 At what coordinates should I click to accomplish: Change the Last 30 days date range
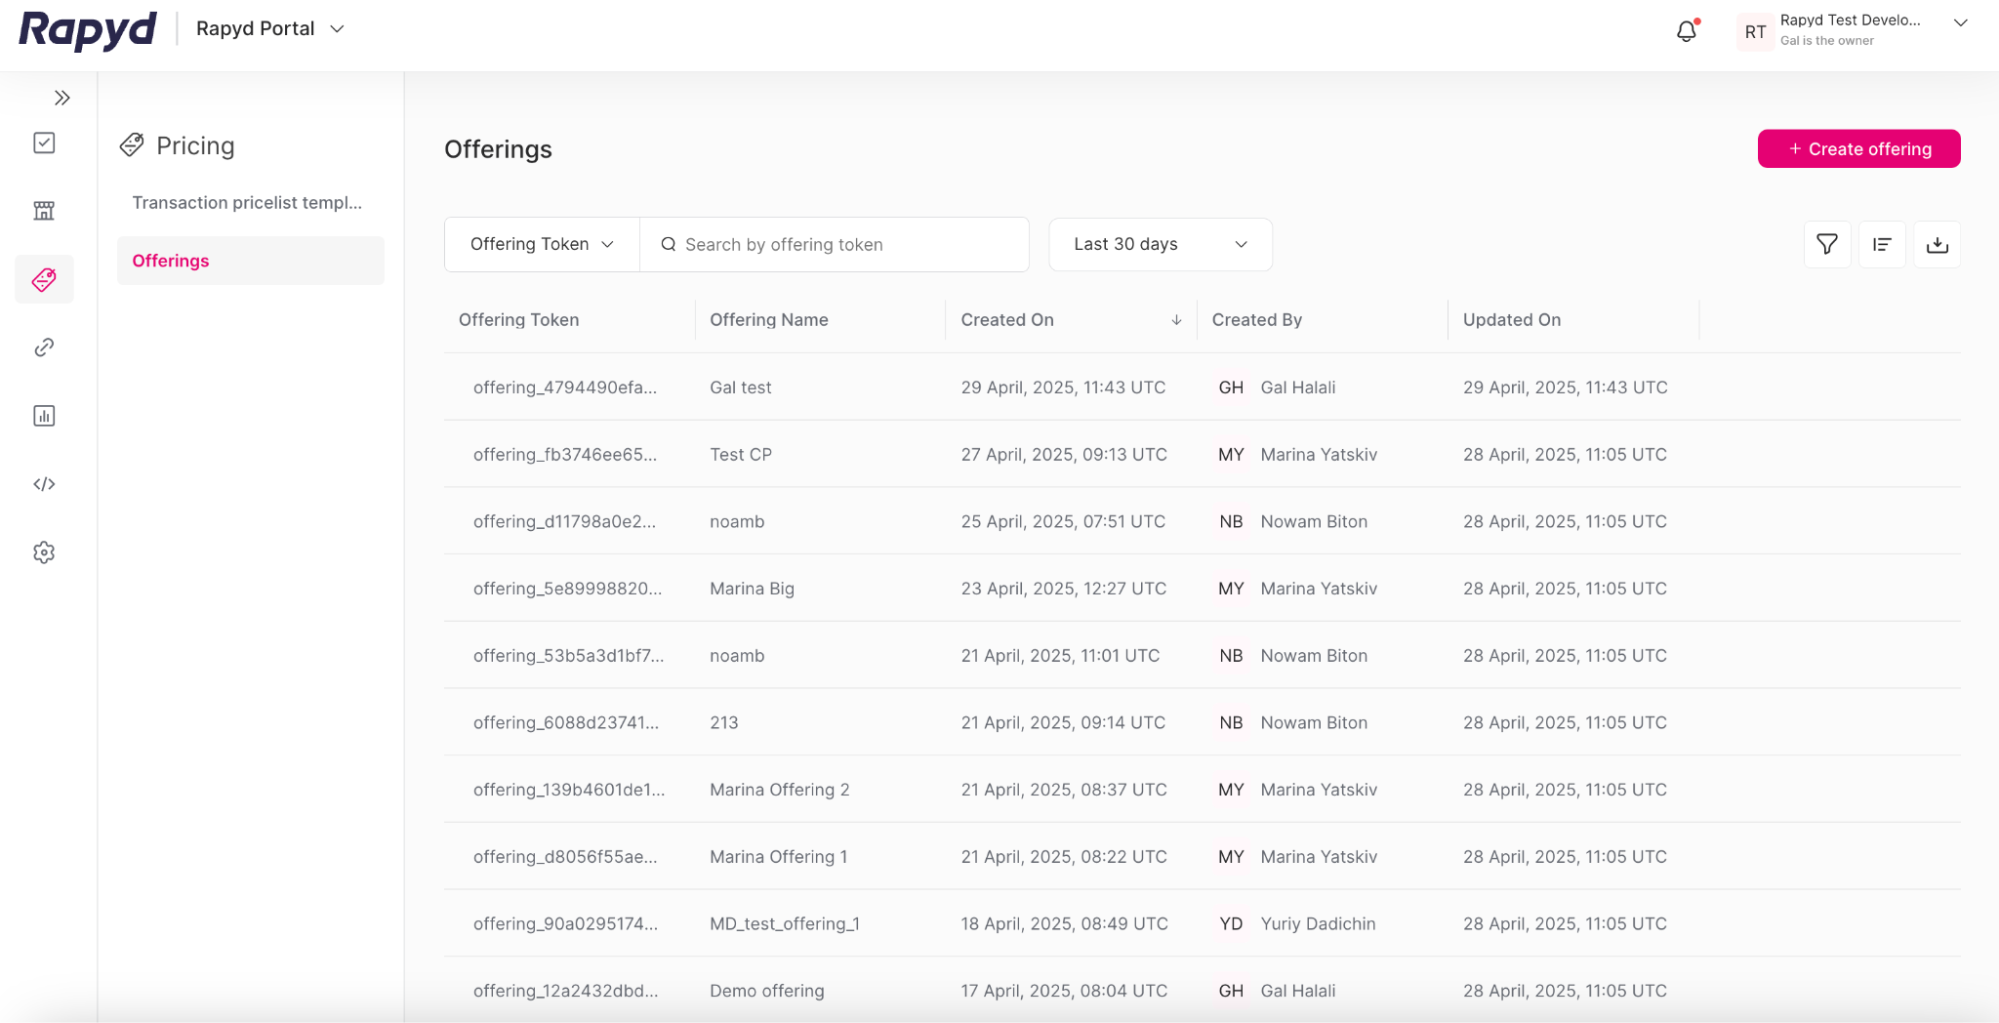(1160, 244)
